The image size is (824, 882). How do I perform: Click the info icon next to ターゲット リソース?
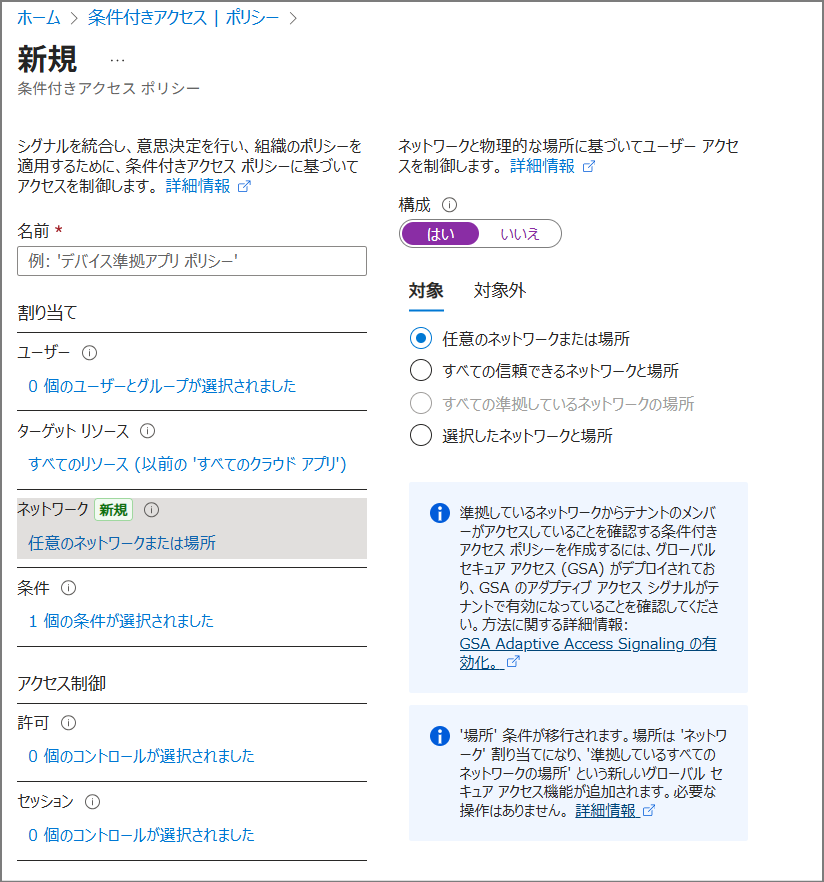coord(147,431)
